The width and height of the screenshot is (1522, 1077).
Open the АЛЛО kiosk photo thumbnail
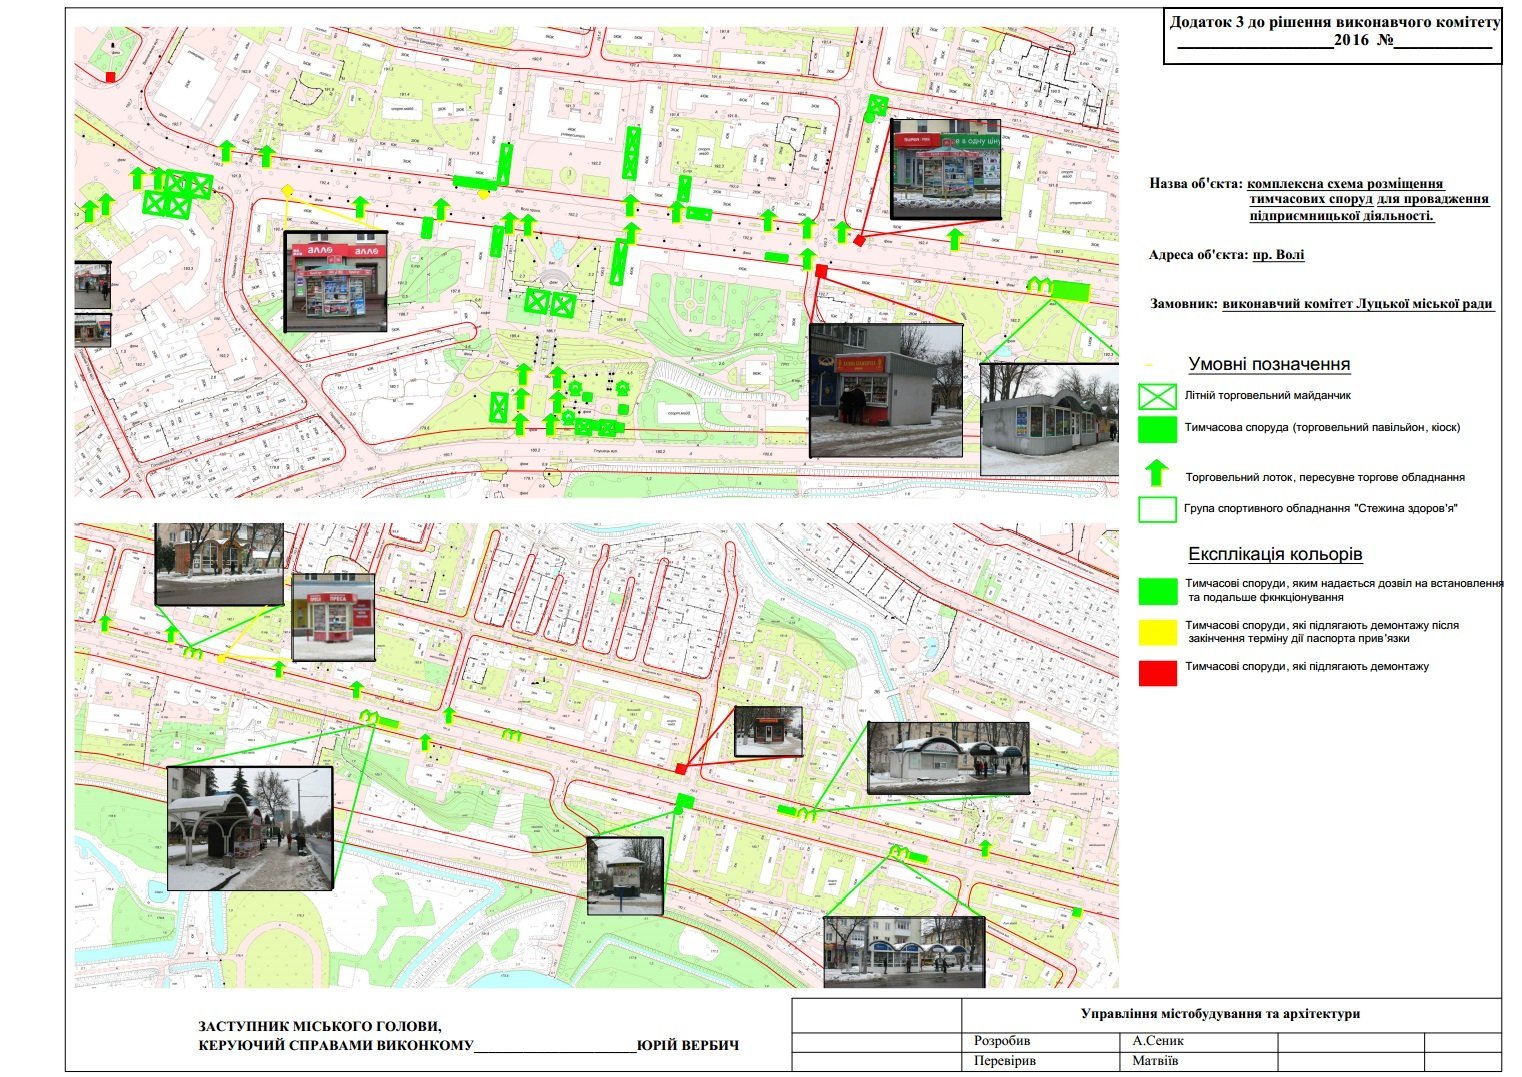335,281
